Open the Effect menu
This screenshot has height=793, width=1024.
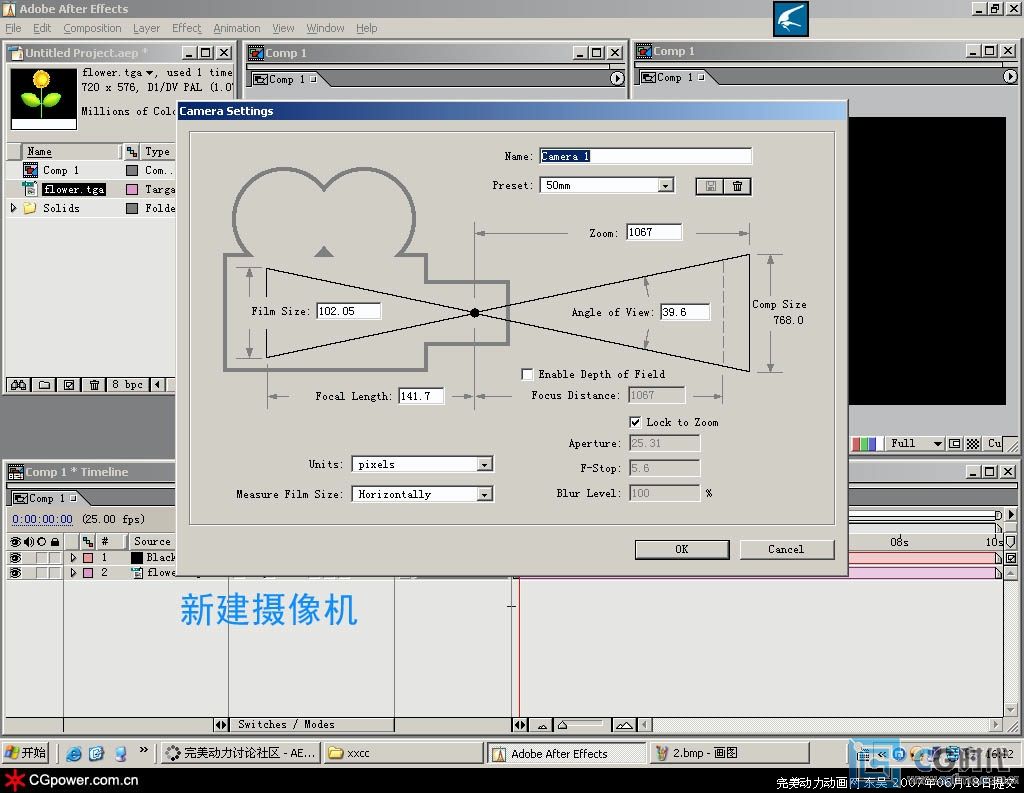point(187,28)
